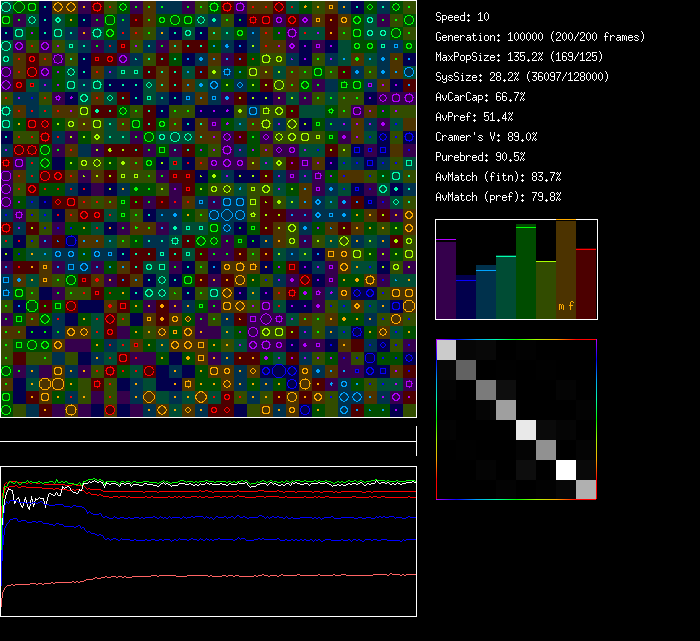The image size is (700, 641).
Task: Select the AvCarCap percentage label
Action: (480, 97)
